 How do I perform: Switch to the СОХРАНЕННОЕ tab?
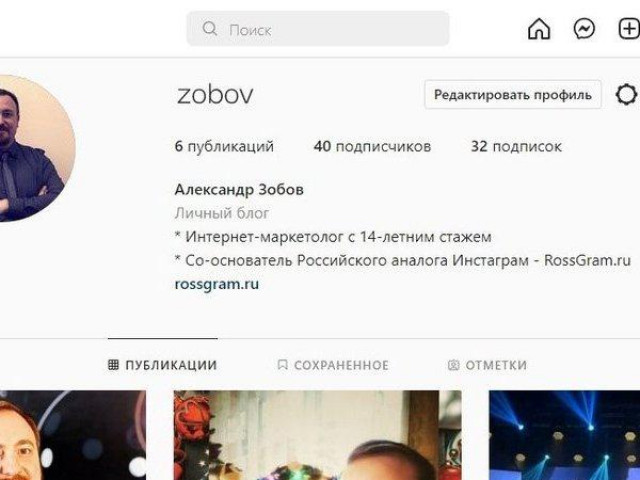click(x=333, y=364)
